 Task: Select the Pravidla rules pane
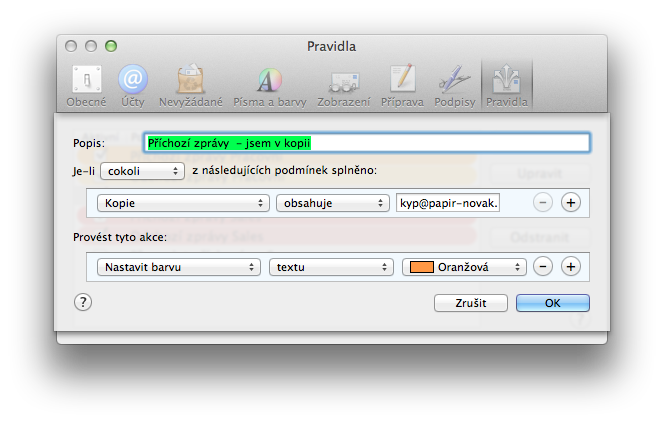point(506,84)
